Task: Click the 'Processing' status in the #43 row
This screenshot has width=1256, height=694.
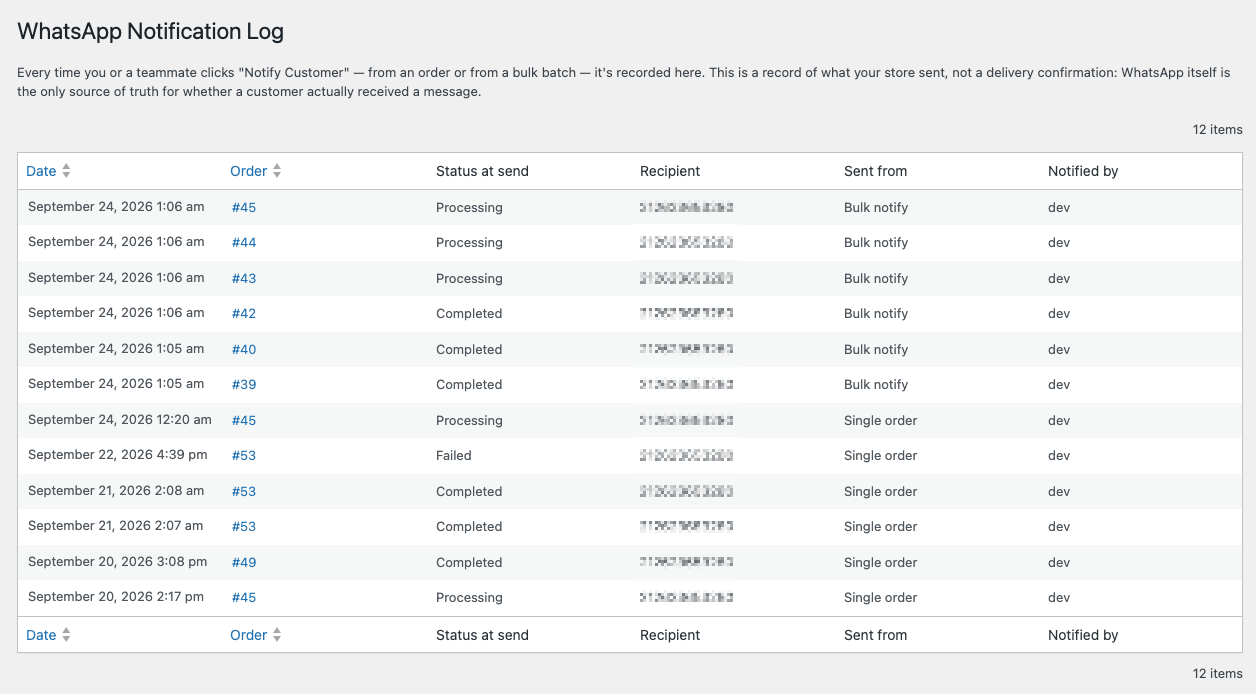Action: (x=469, y=278)
